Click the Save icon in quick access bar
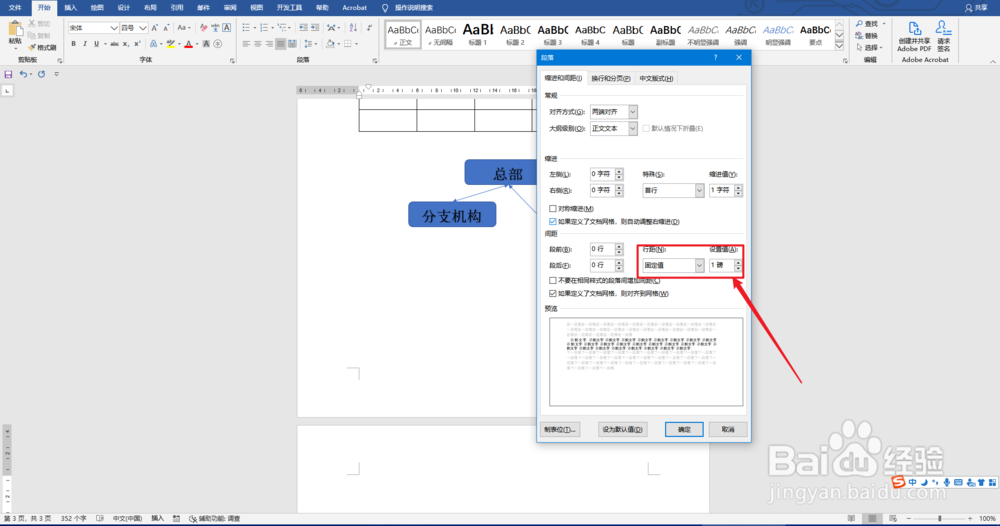Image resolution: width=1000 pixels, height=526 pixels. click(8, 75)
